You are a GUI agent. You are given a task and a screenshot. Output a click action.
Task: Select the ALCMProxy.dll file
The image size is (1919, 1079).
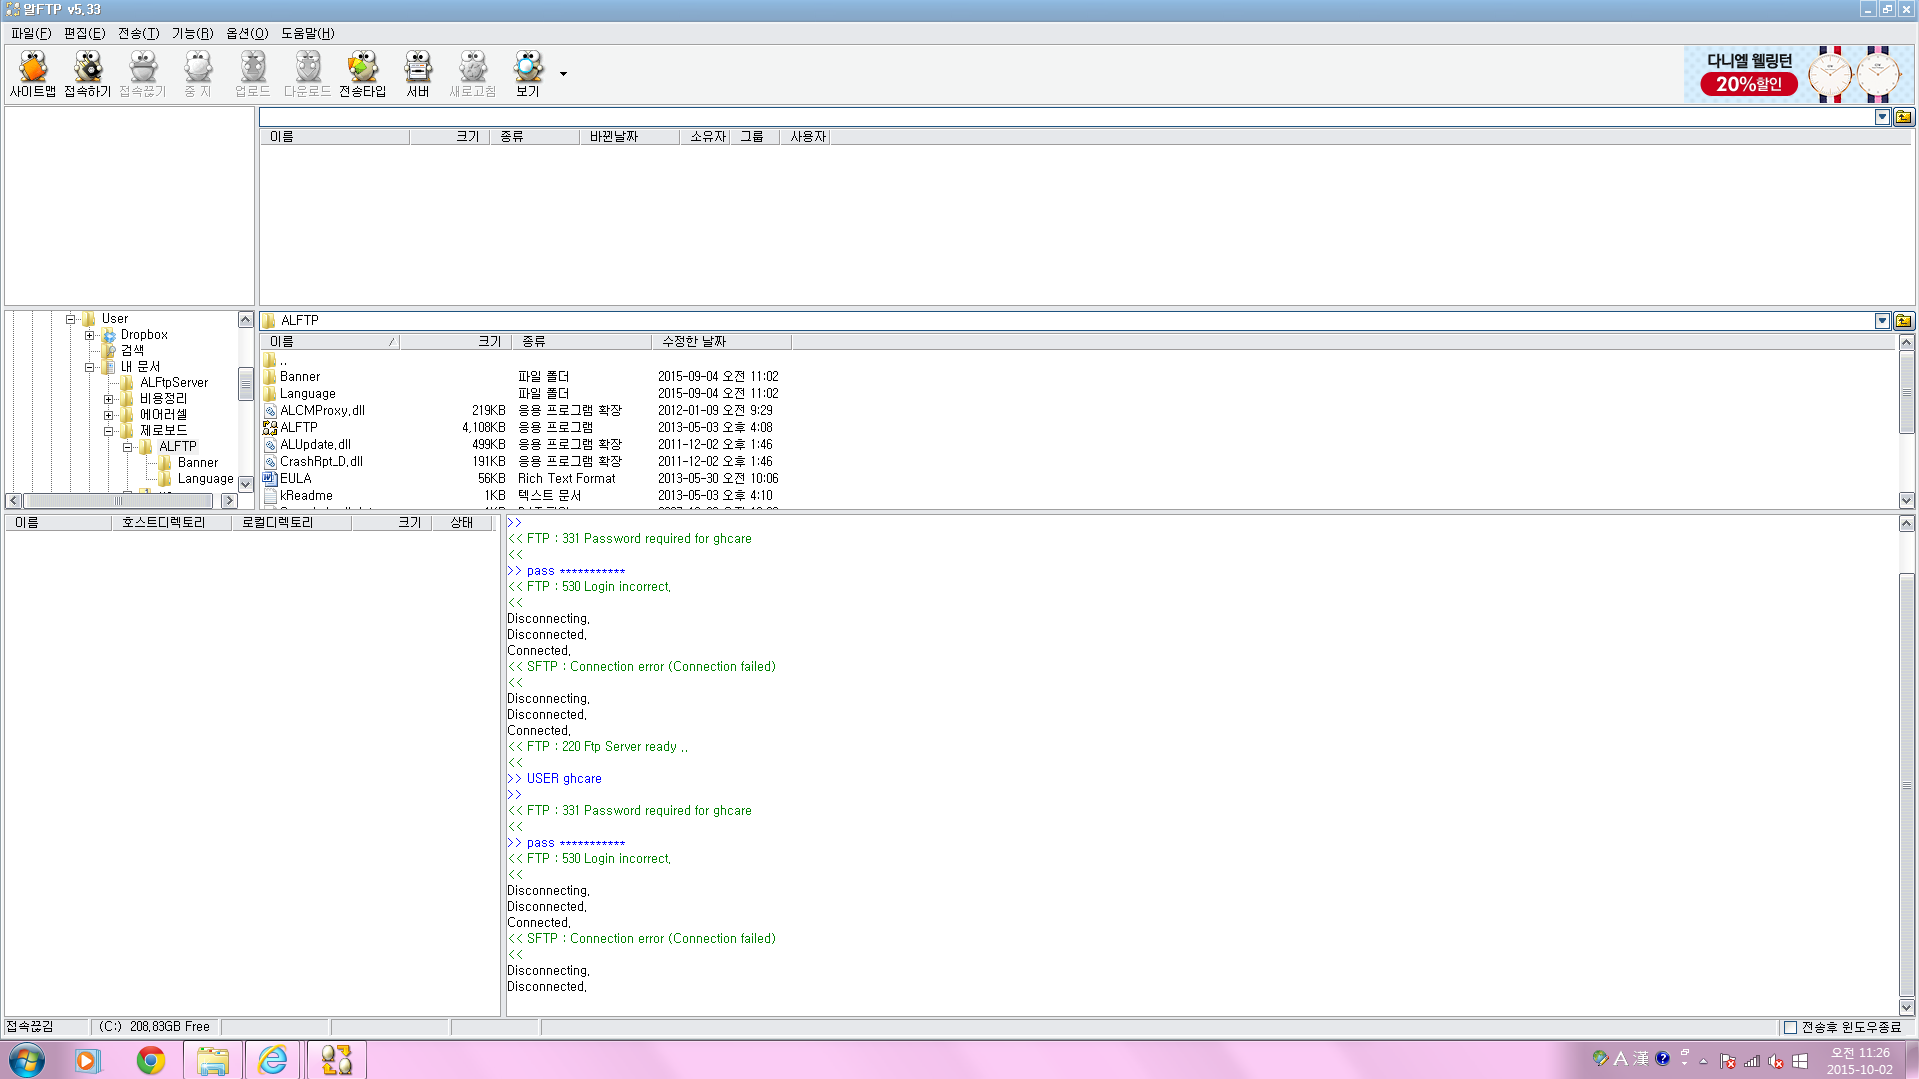(322, 410)
